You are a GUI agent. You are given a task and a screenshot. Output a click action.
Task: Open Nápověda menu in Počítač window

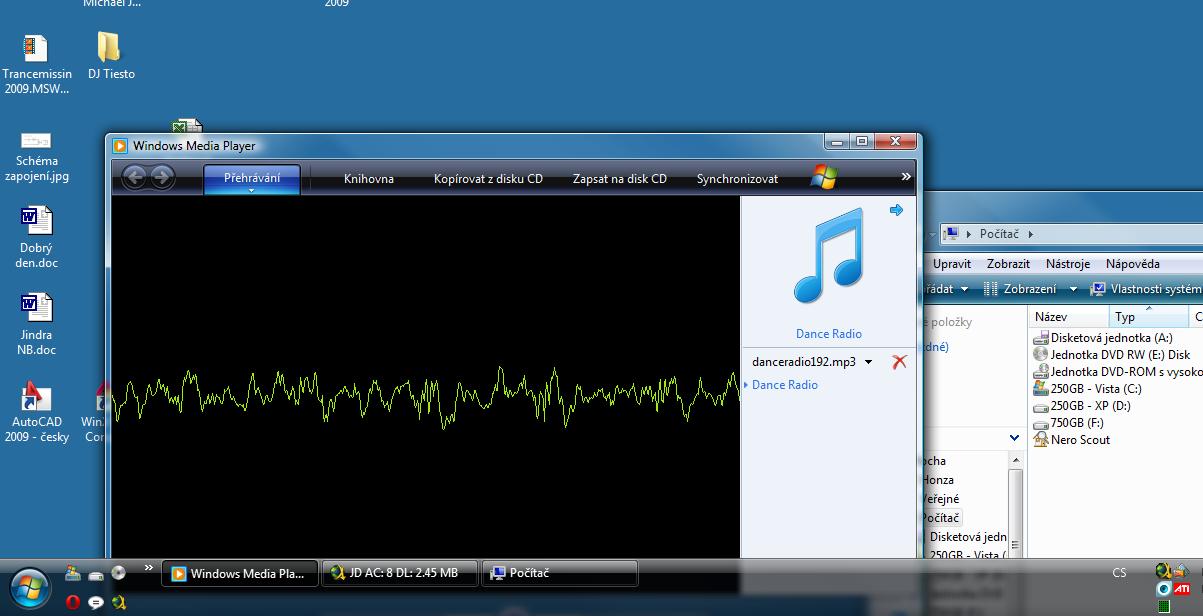1133,264
